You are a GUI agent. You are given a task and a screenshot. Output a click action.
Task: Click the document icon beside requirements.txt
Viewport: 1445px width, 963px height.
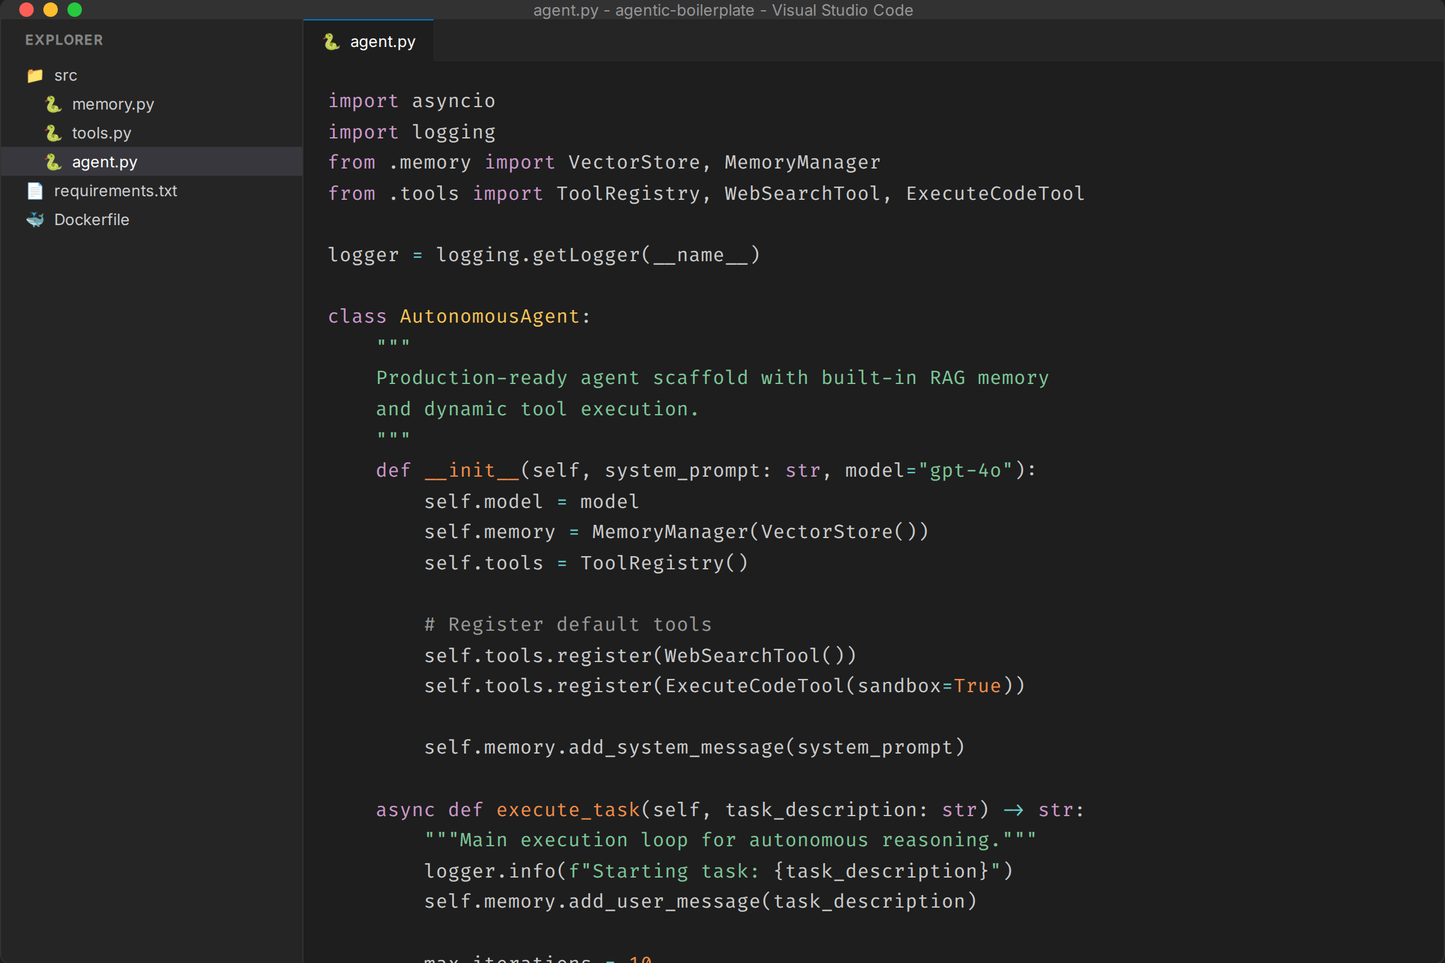(35, 191)
